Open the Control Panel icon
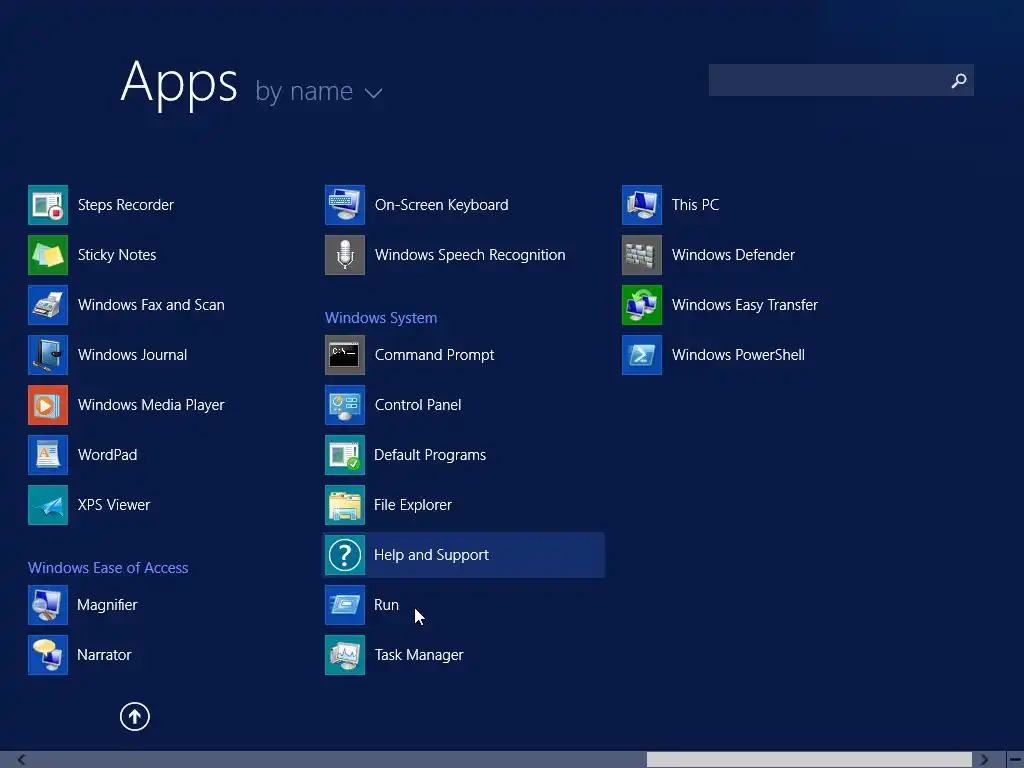Screen dimensions: 1024x768 [345, 405]
